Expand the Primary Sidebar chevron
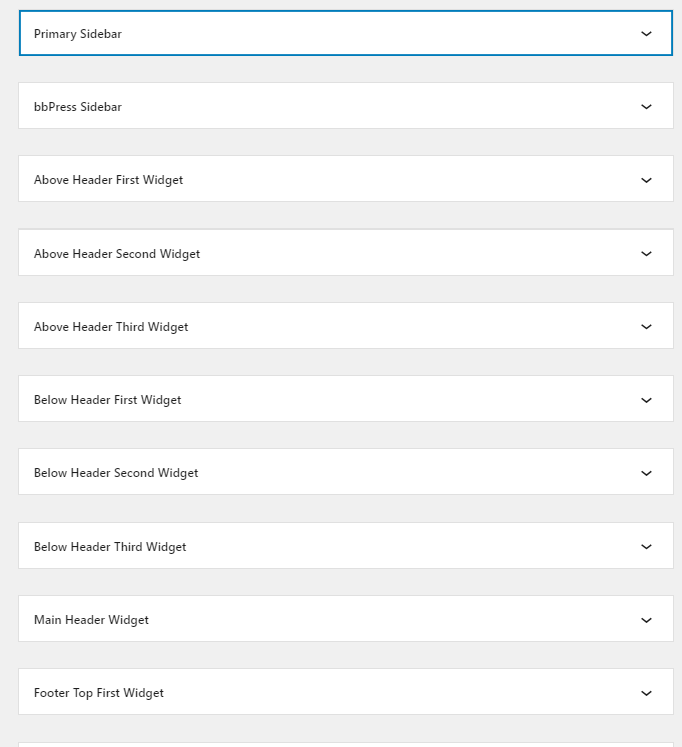This screenshot has height=747, width=682. tap(646, 34)
